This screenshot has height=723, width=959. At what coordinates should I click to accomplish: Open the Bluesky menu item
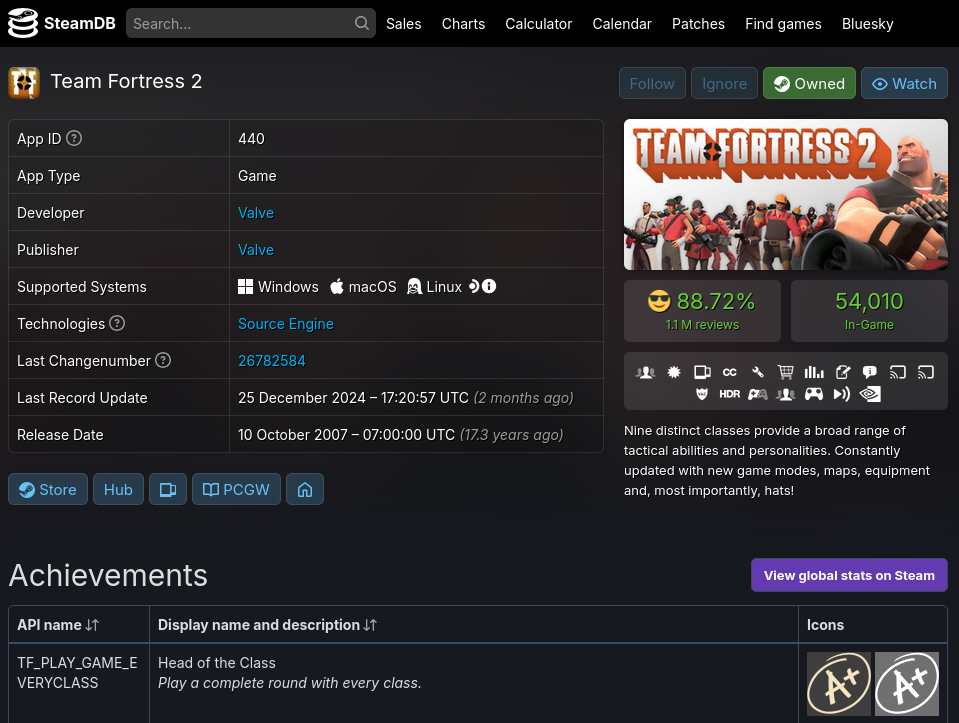[x=867, y=24]
